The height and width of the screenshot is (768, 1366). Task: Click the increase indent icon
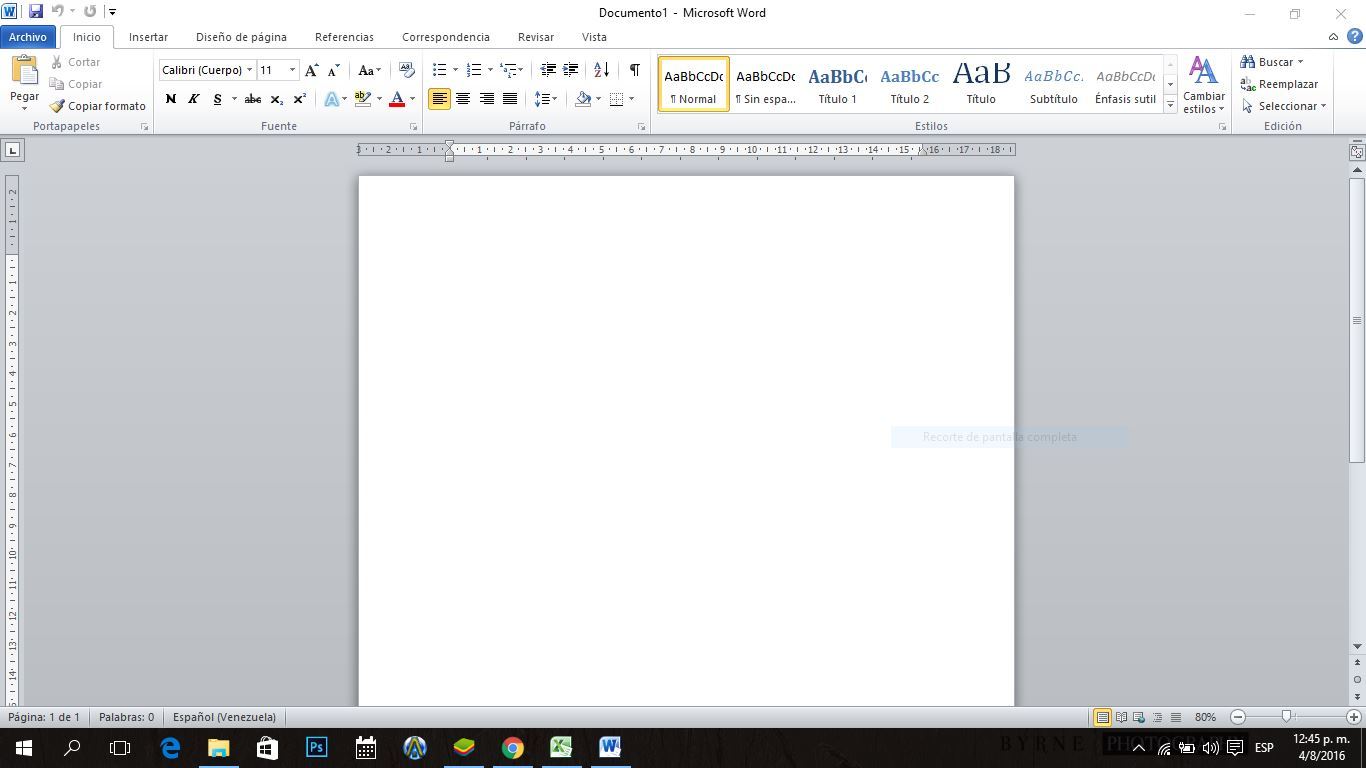pos(571,70)
